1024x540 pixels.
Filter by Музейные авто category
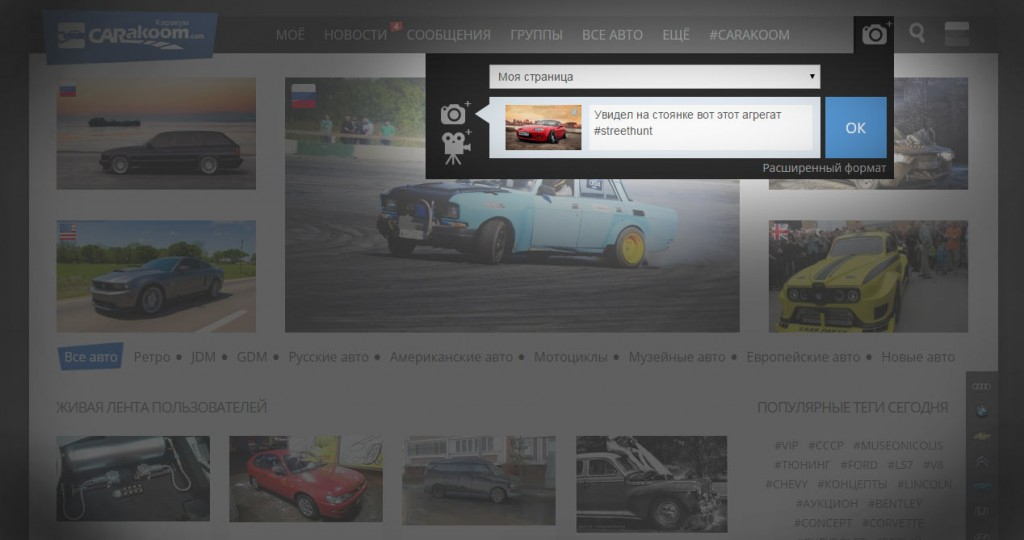click(677, 357)
